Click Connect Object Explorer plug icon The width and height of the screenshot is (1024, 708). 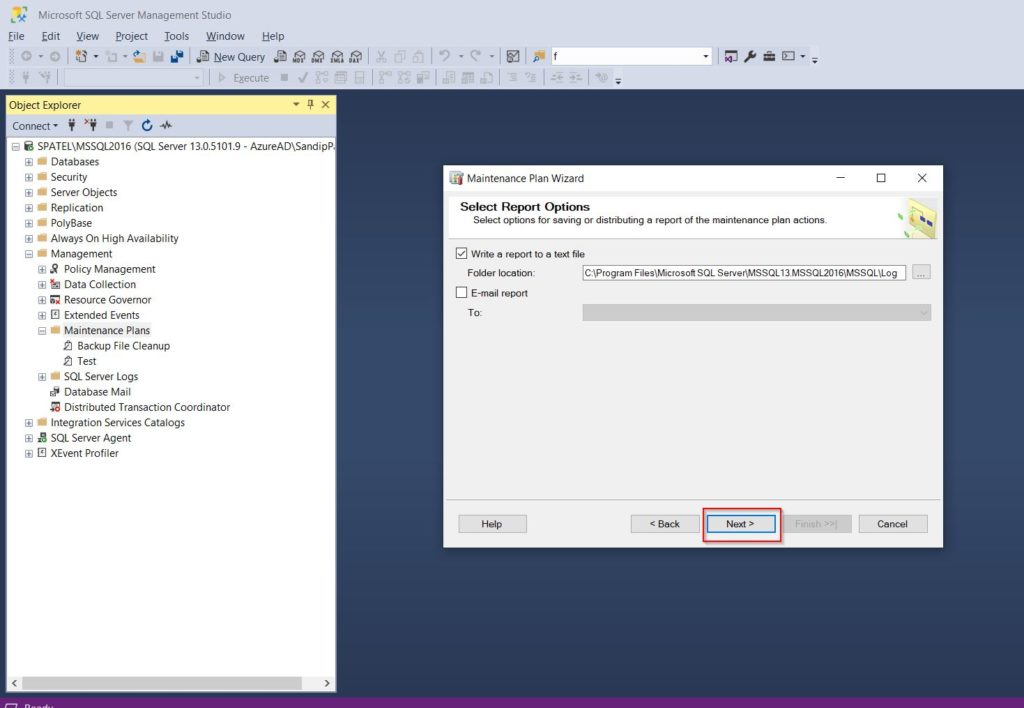click(x=72, y=125)
